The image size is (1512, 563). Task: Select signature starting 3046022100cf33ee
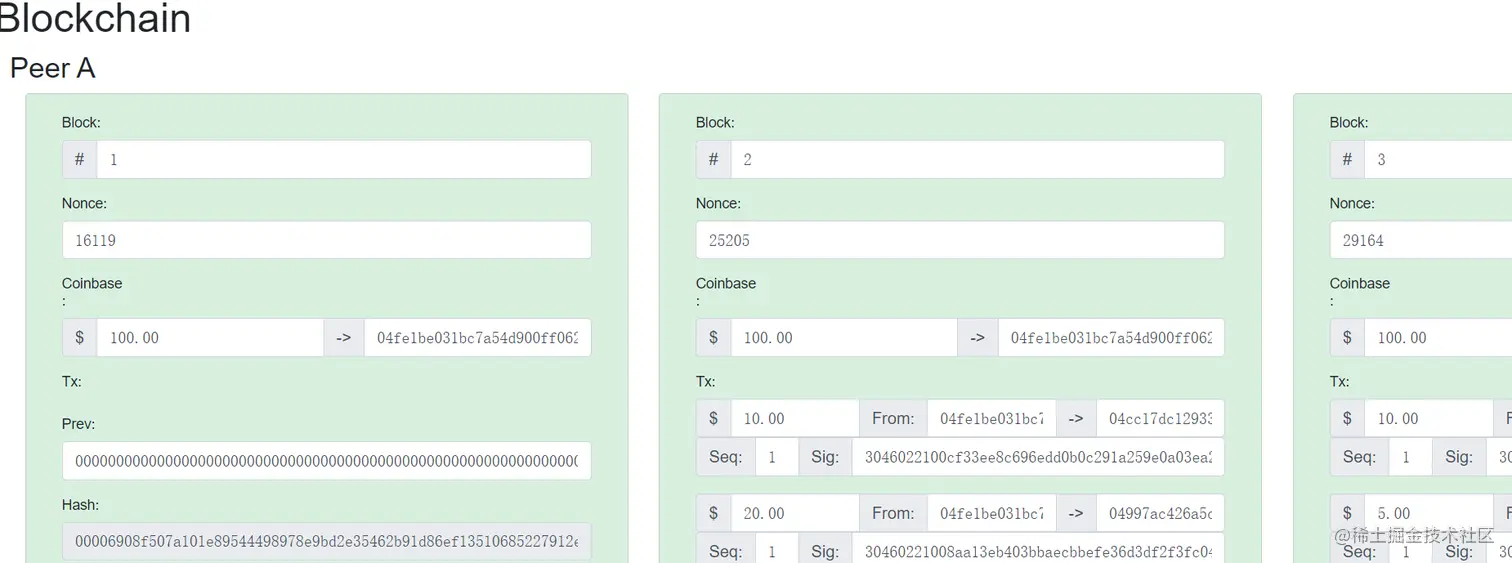point(1038,456)
